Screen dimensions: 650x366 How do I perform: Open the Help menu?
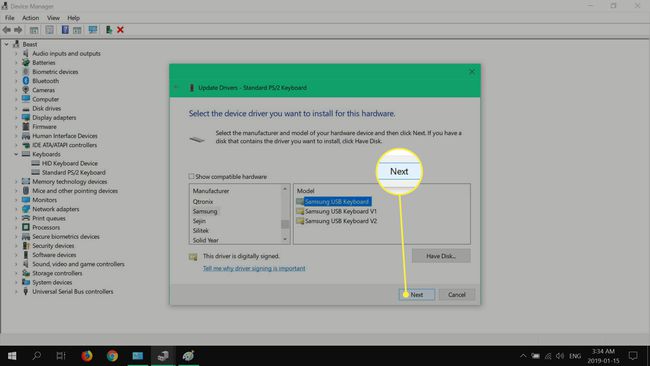tap(73, 18)
